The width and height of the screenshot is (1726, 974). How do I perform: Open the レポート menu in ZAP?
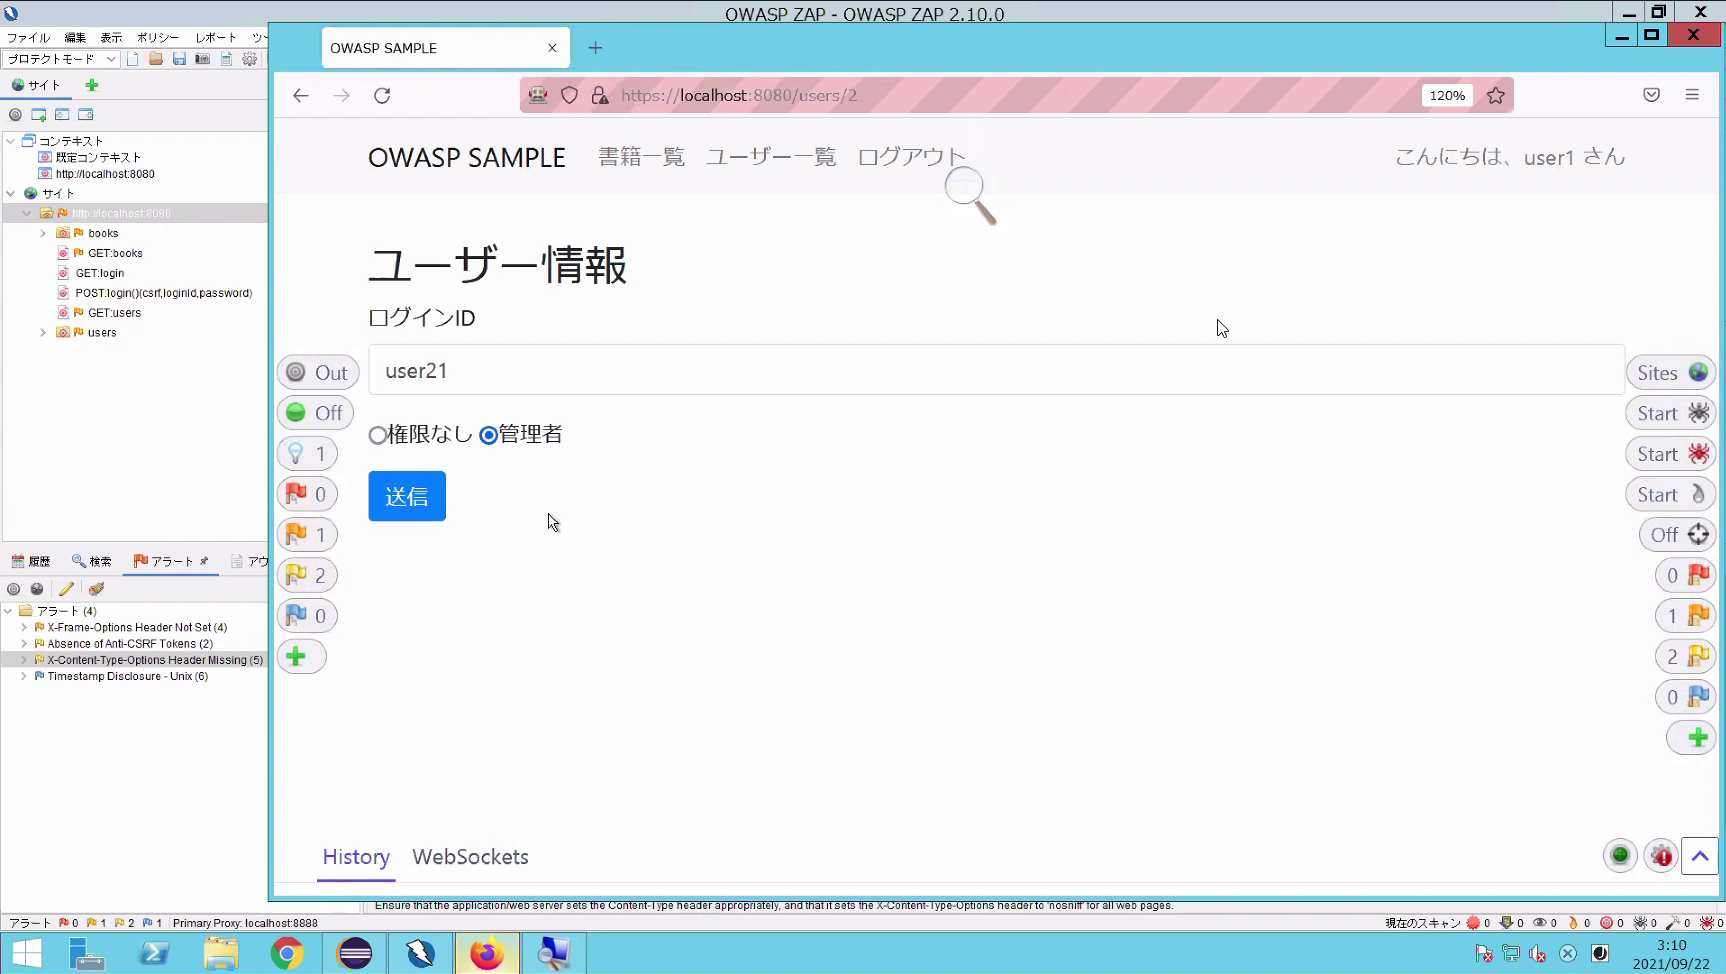click(216, 37)
